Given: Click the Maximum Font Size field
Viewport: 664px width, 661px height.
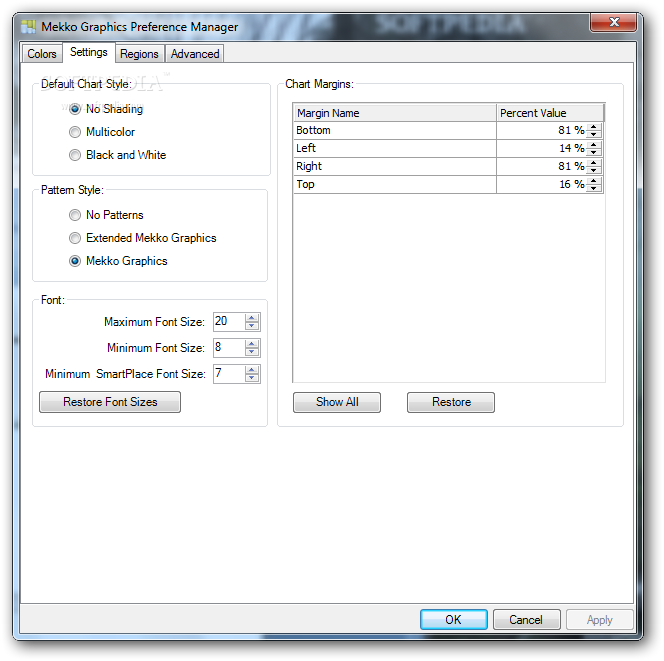Looking at the screenshot, I should click(229, 322).
